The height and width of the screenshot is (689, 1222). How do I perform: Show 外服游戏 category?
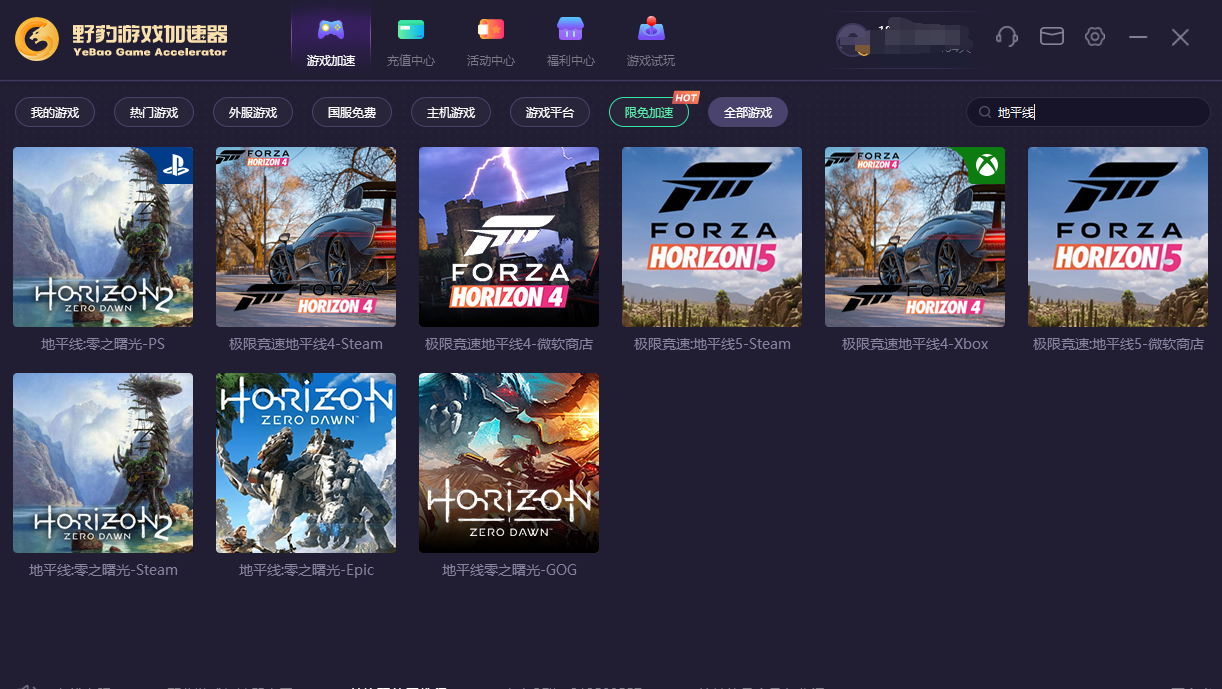253,113
